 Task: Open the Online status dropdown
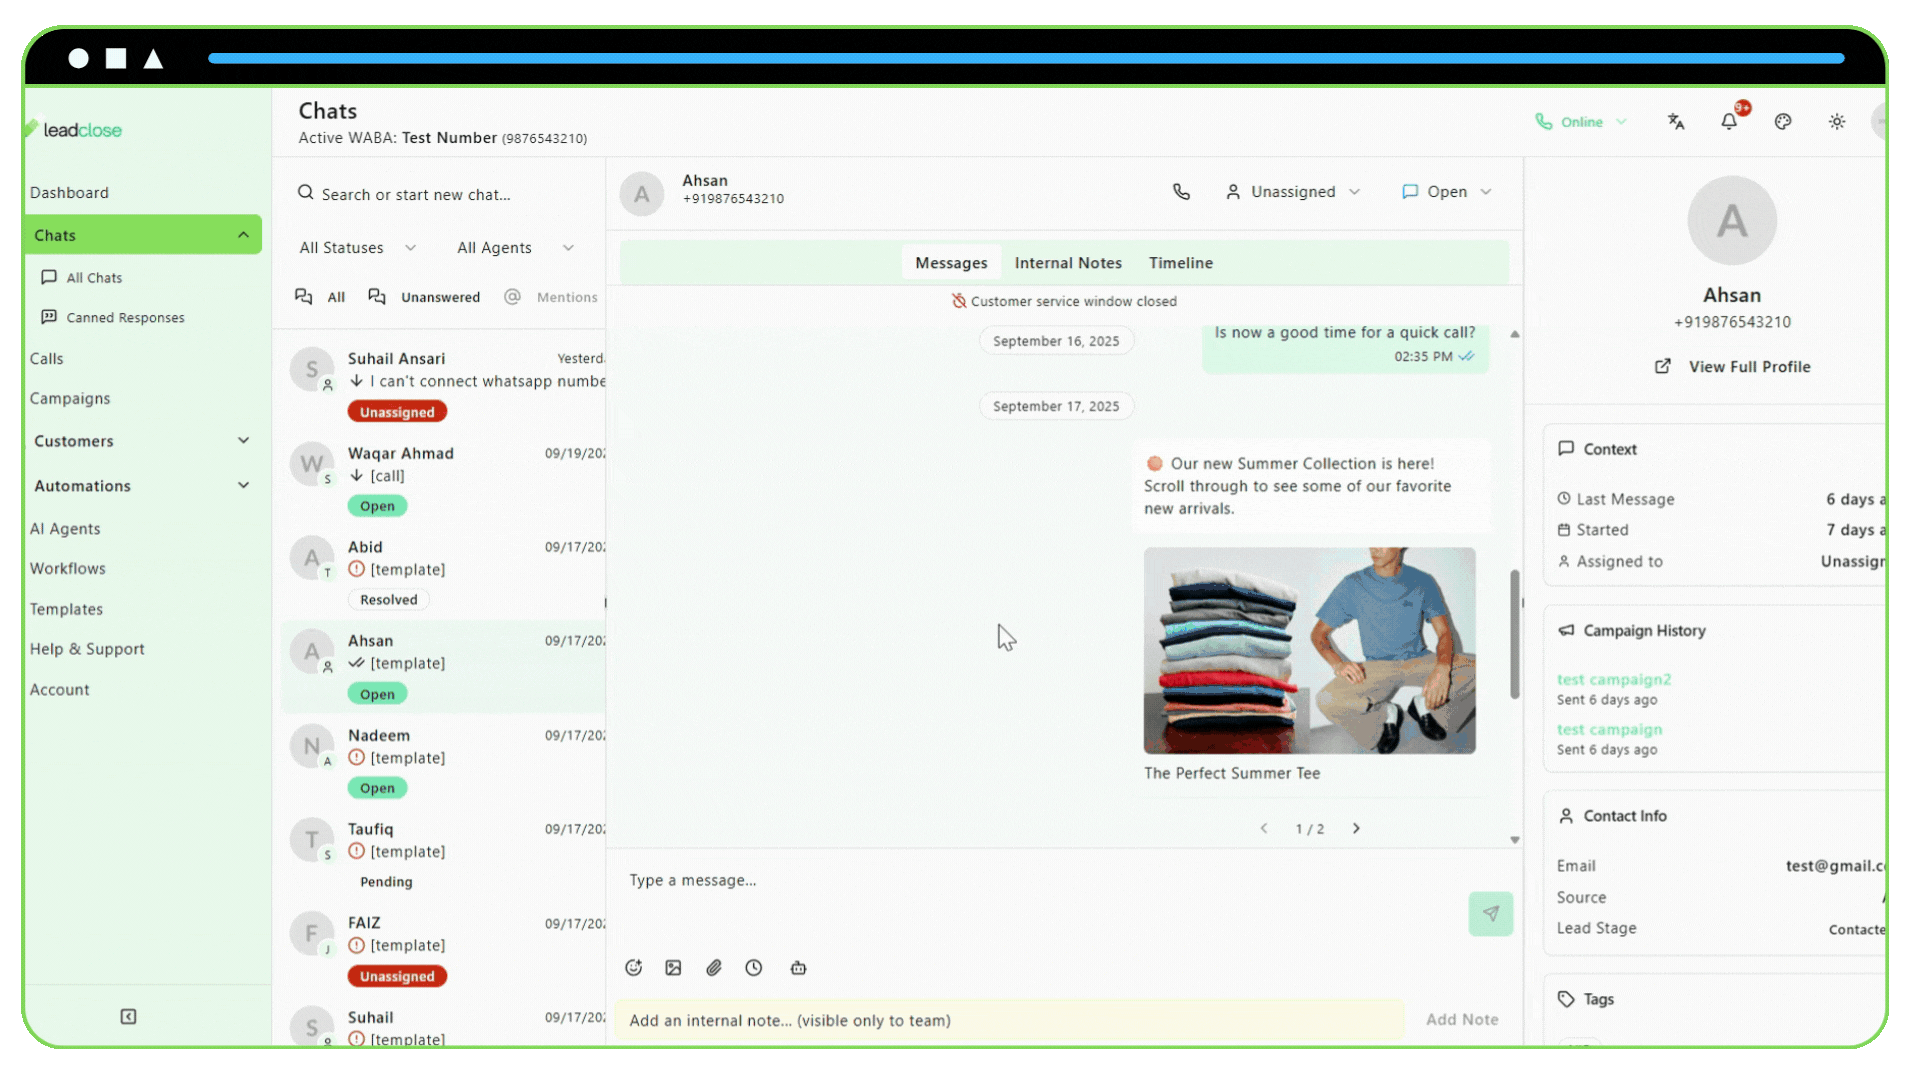click(1581, 122)
